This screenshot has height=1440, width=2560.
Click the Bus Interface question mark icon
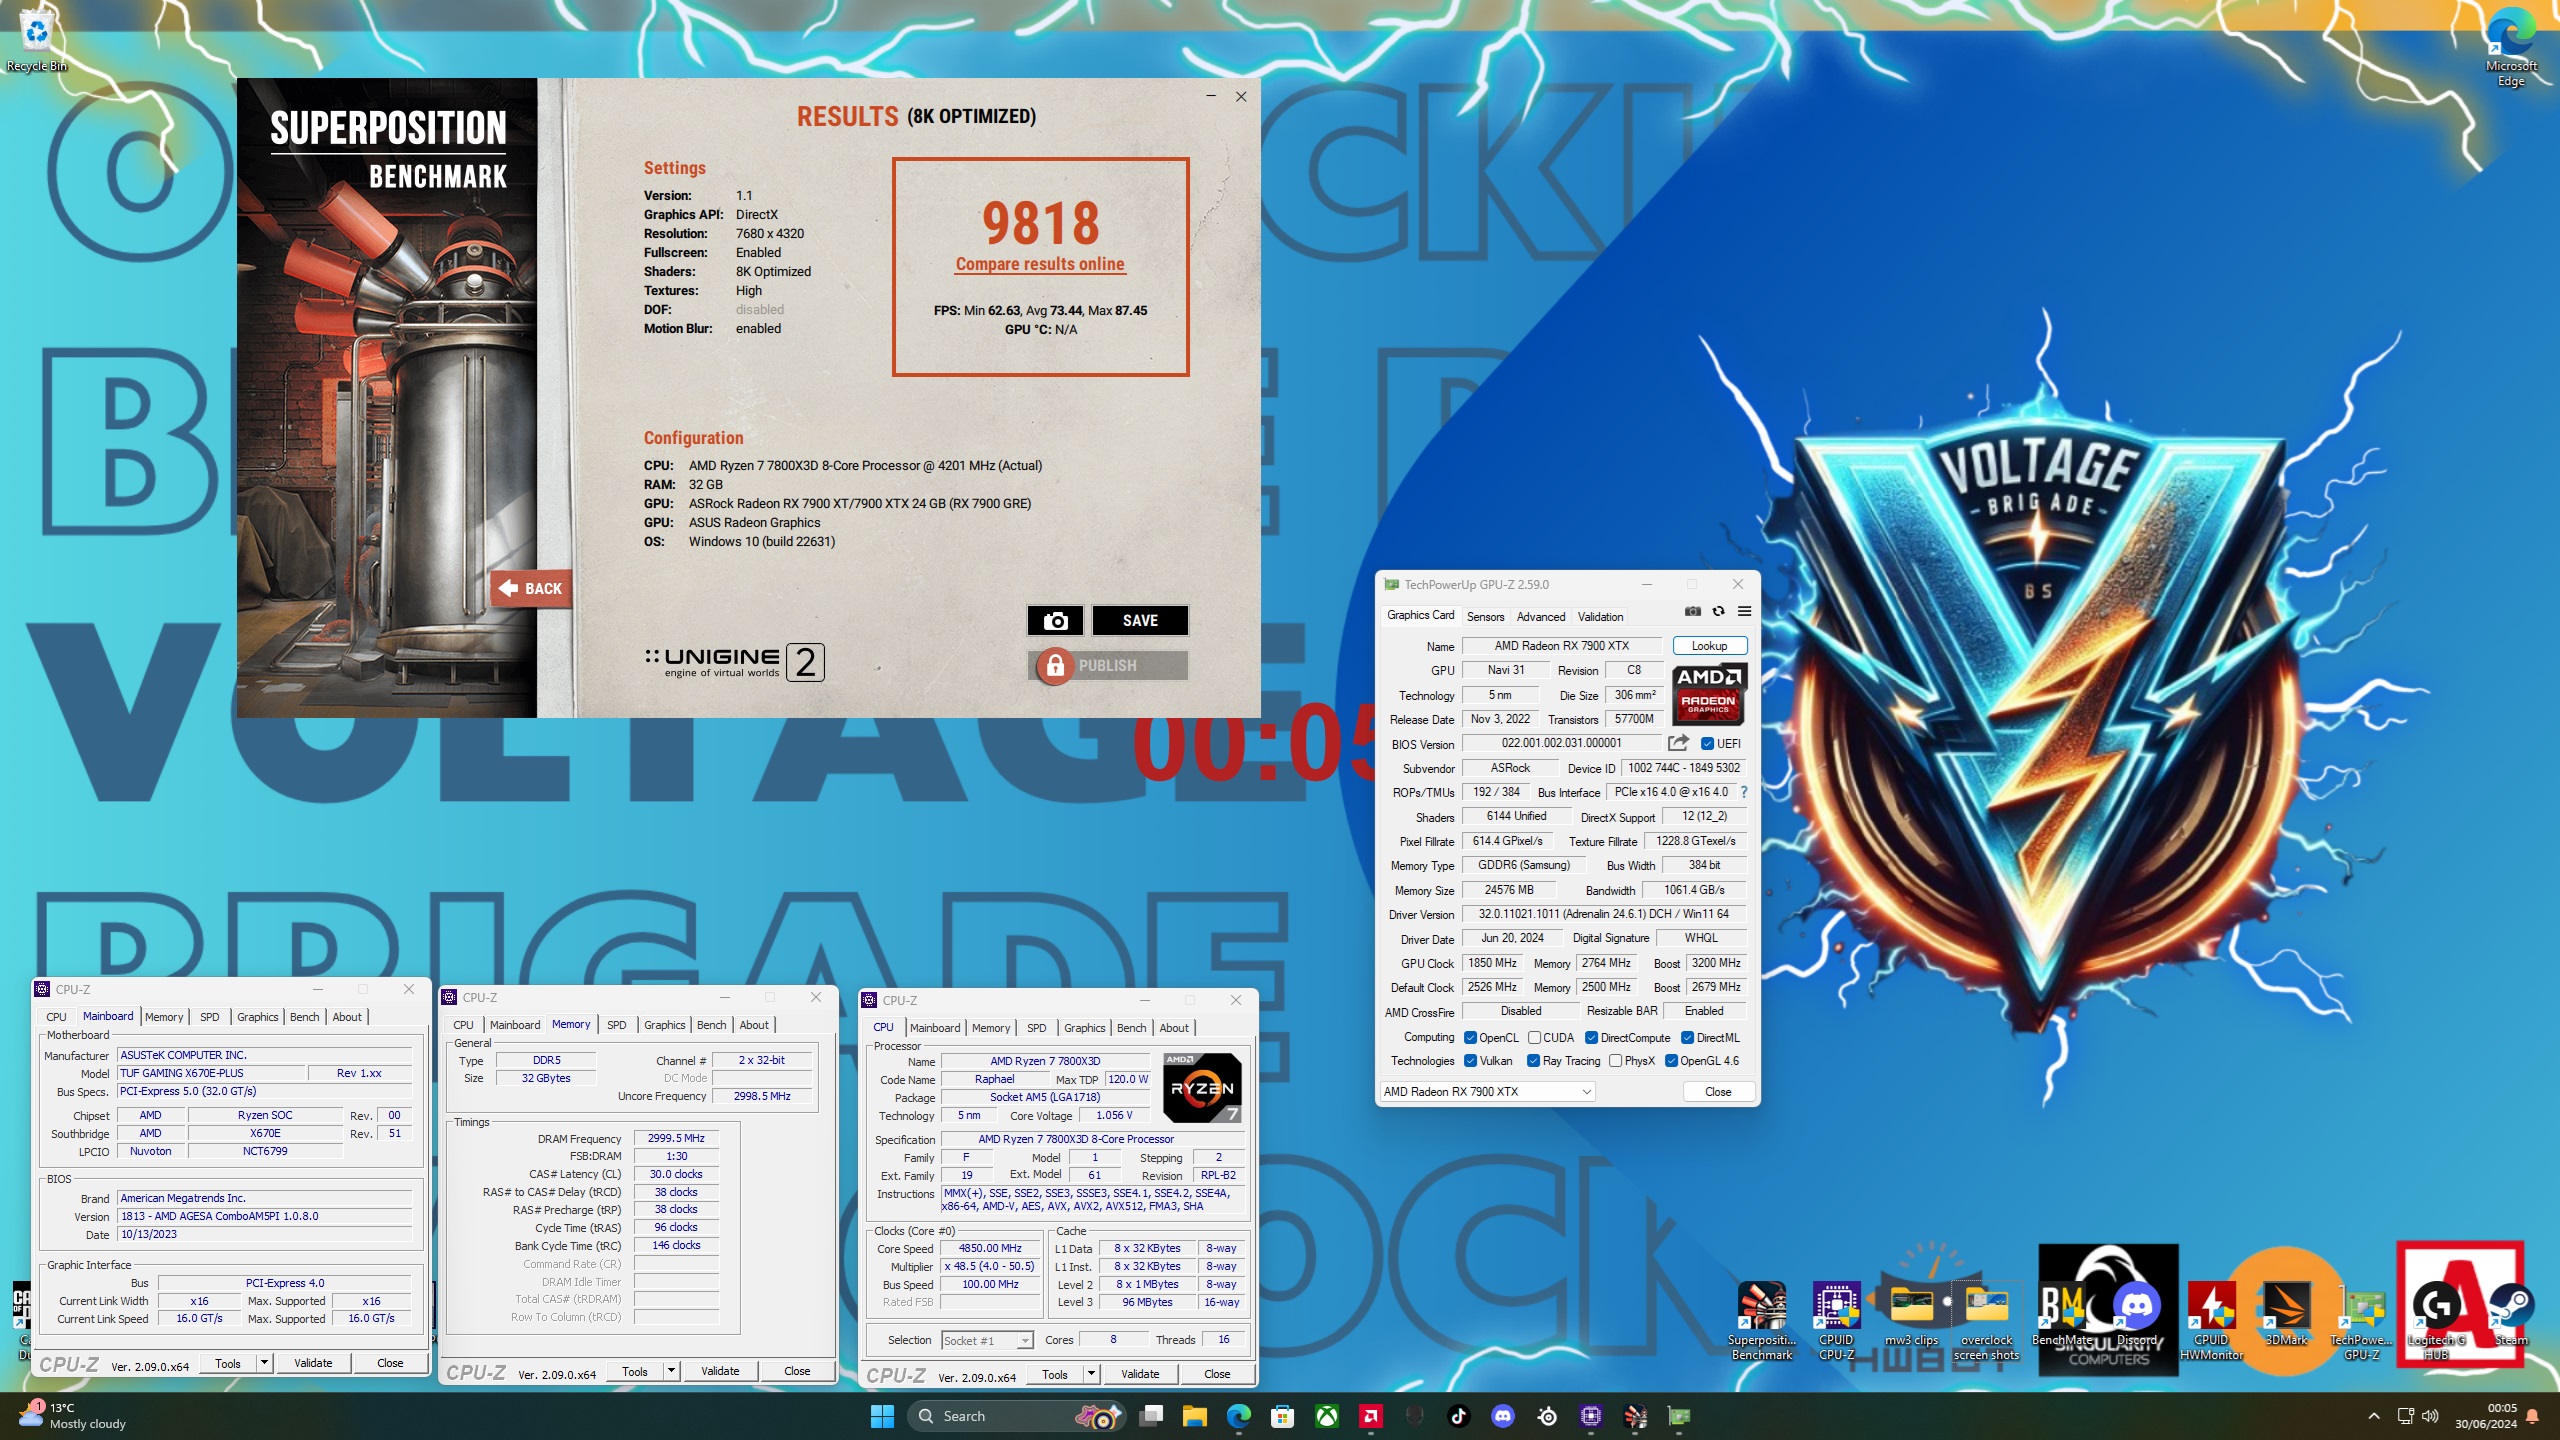coord(1744,792)
